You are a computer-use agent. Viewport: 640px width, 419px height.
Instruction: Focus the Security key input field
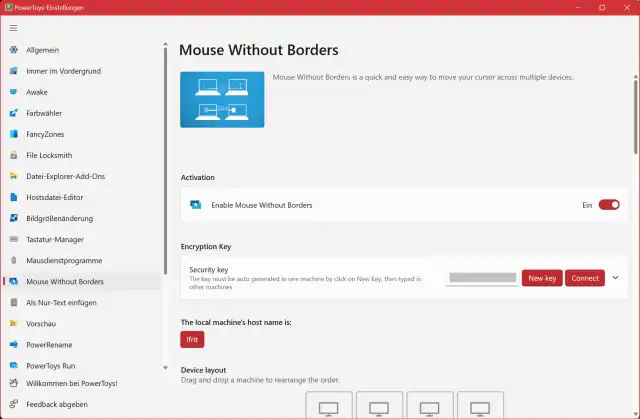pyautogui.click(x=482, y=278)
